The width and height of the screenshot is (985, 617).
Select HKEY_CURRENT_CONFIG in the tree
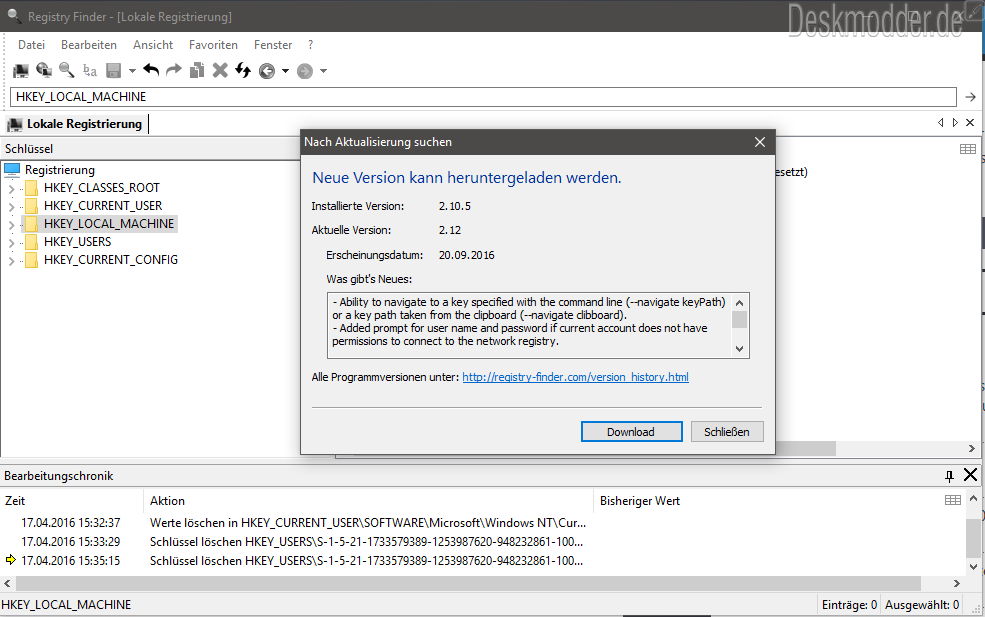coord(111,260)
